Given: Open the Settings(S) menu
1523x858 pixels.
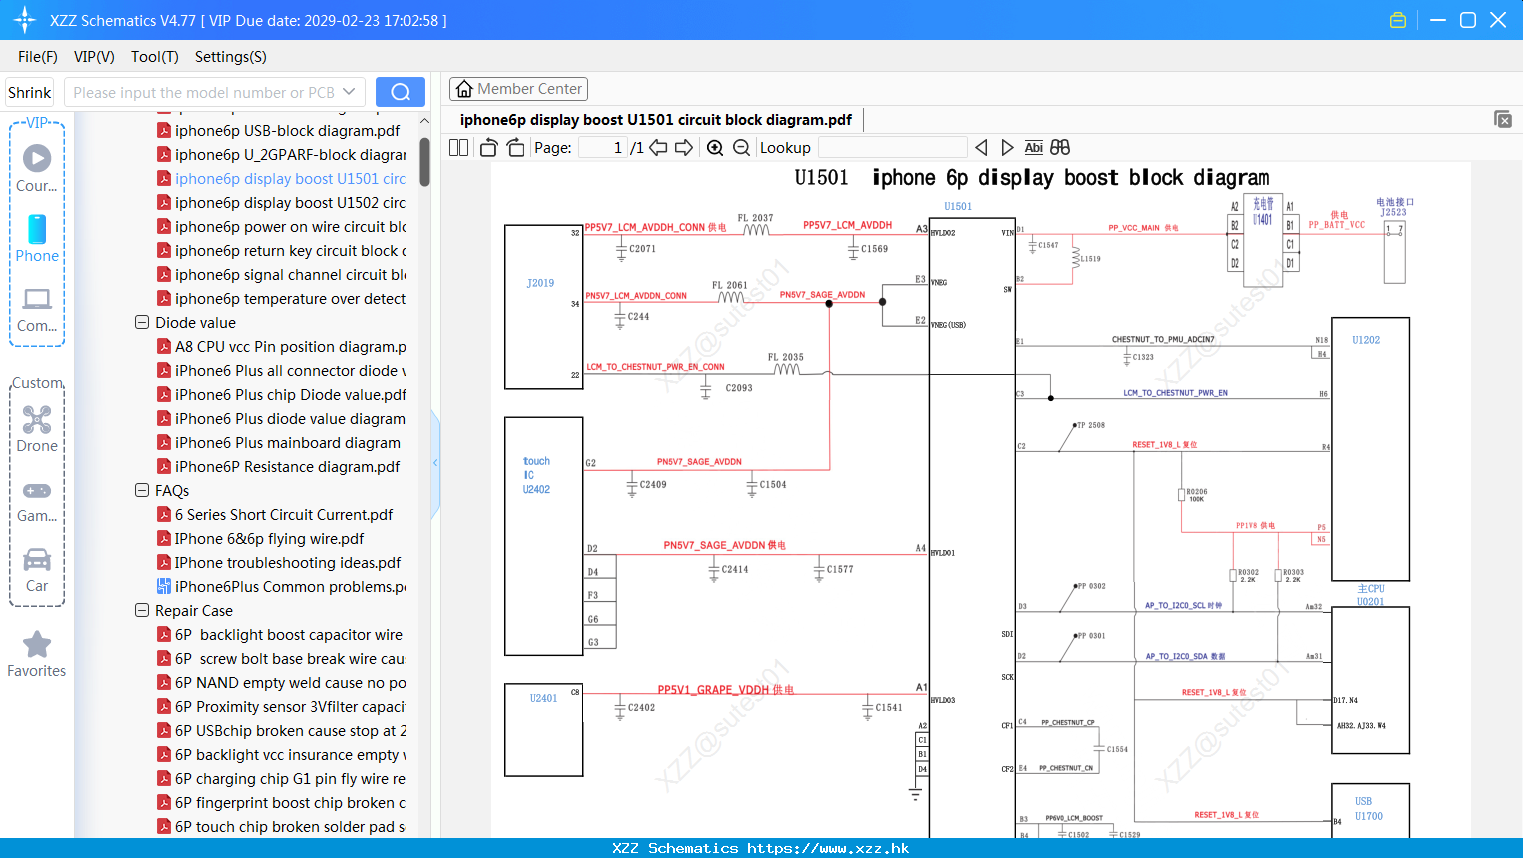Looking at the screenshot, I should coord(231,57).
